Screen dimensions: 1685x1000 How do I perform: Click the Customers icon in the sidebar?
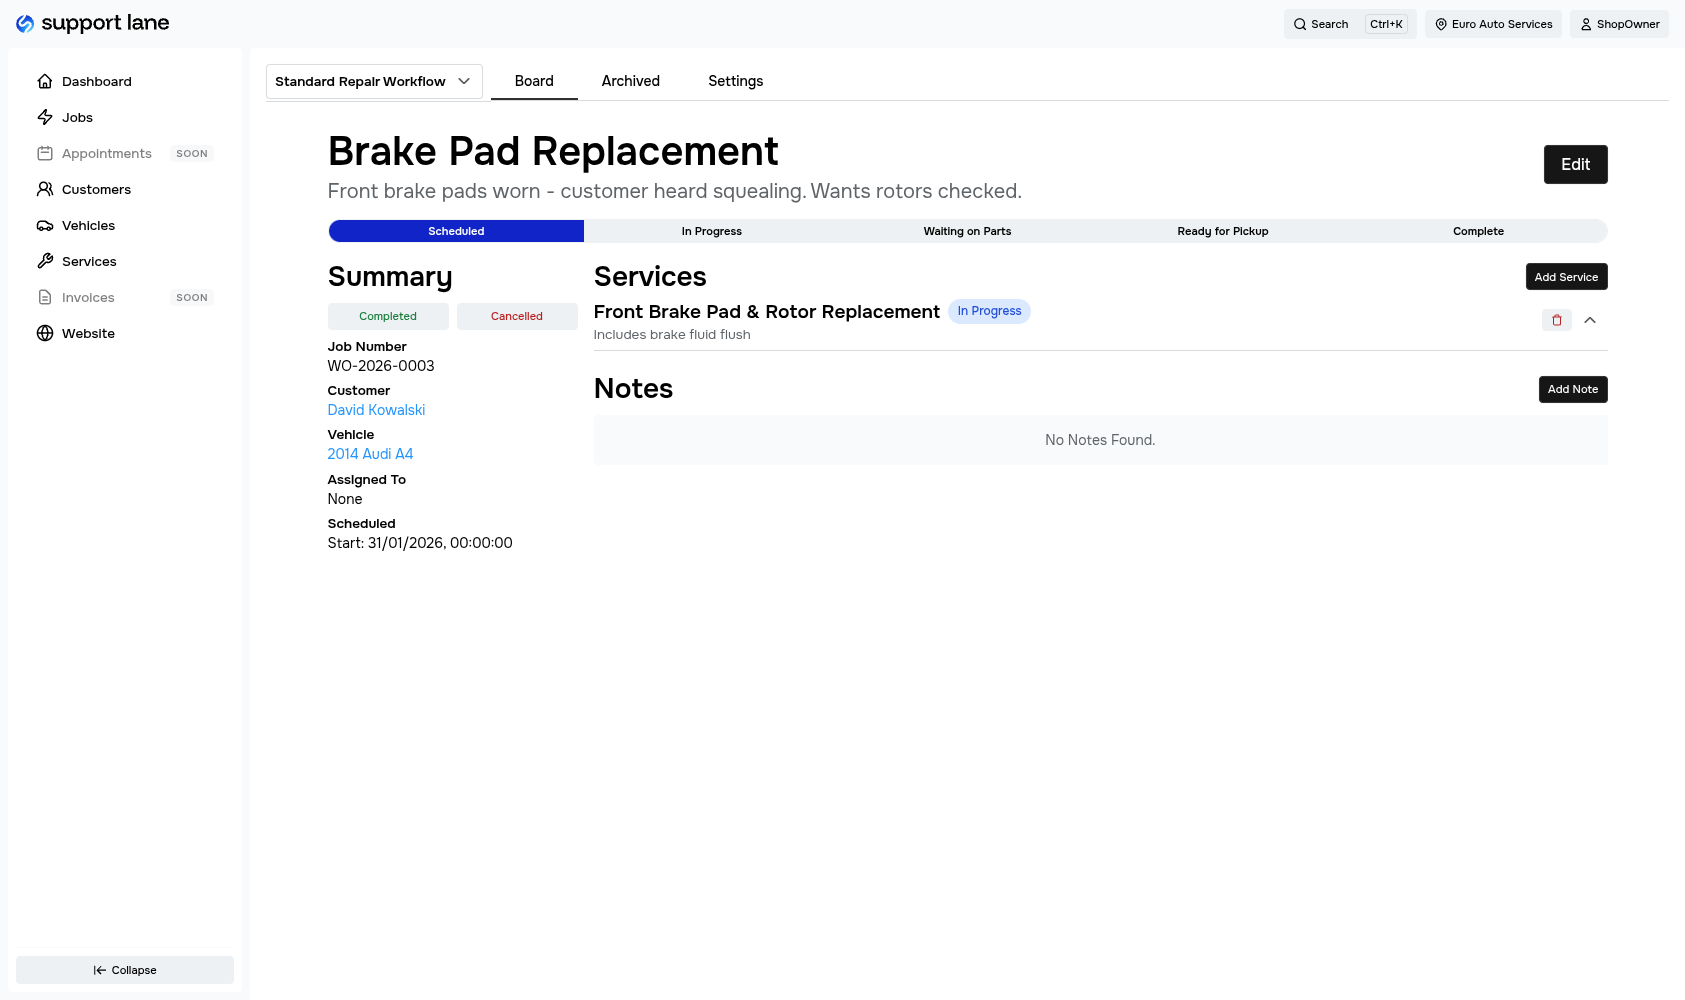(45, 189)
